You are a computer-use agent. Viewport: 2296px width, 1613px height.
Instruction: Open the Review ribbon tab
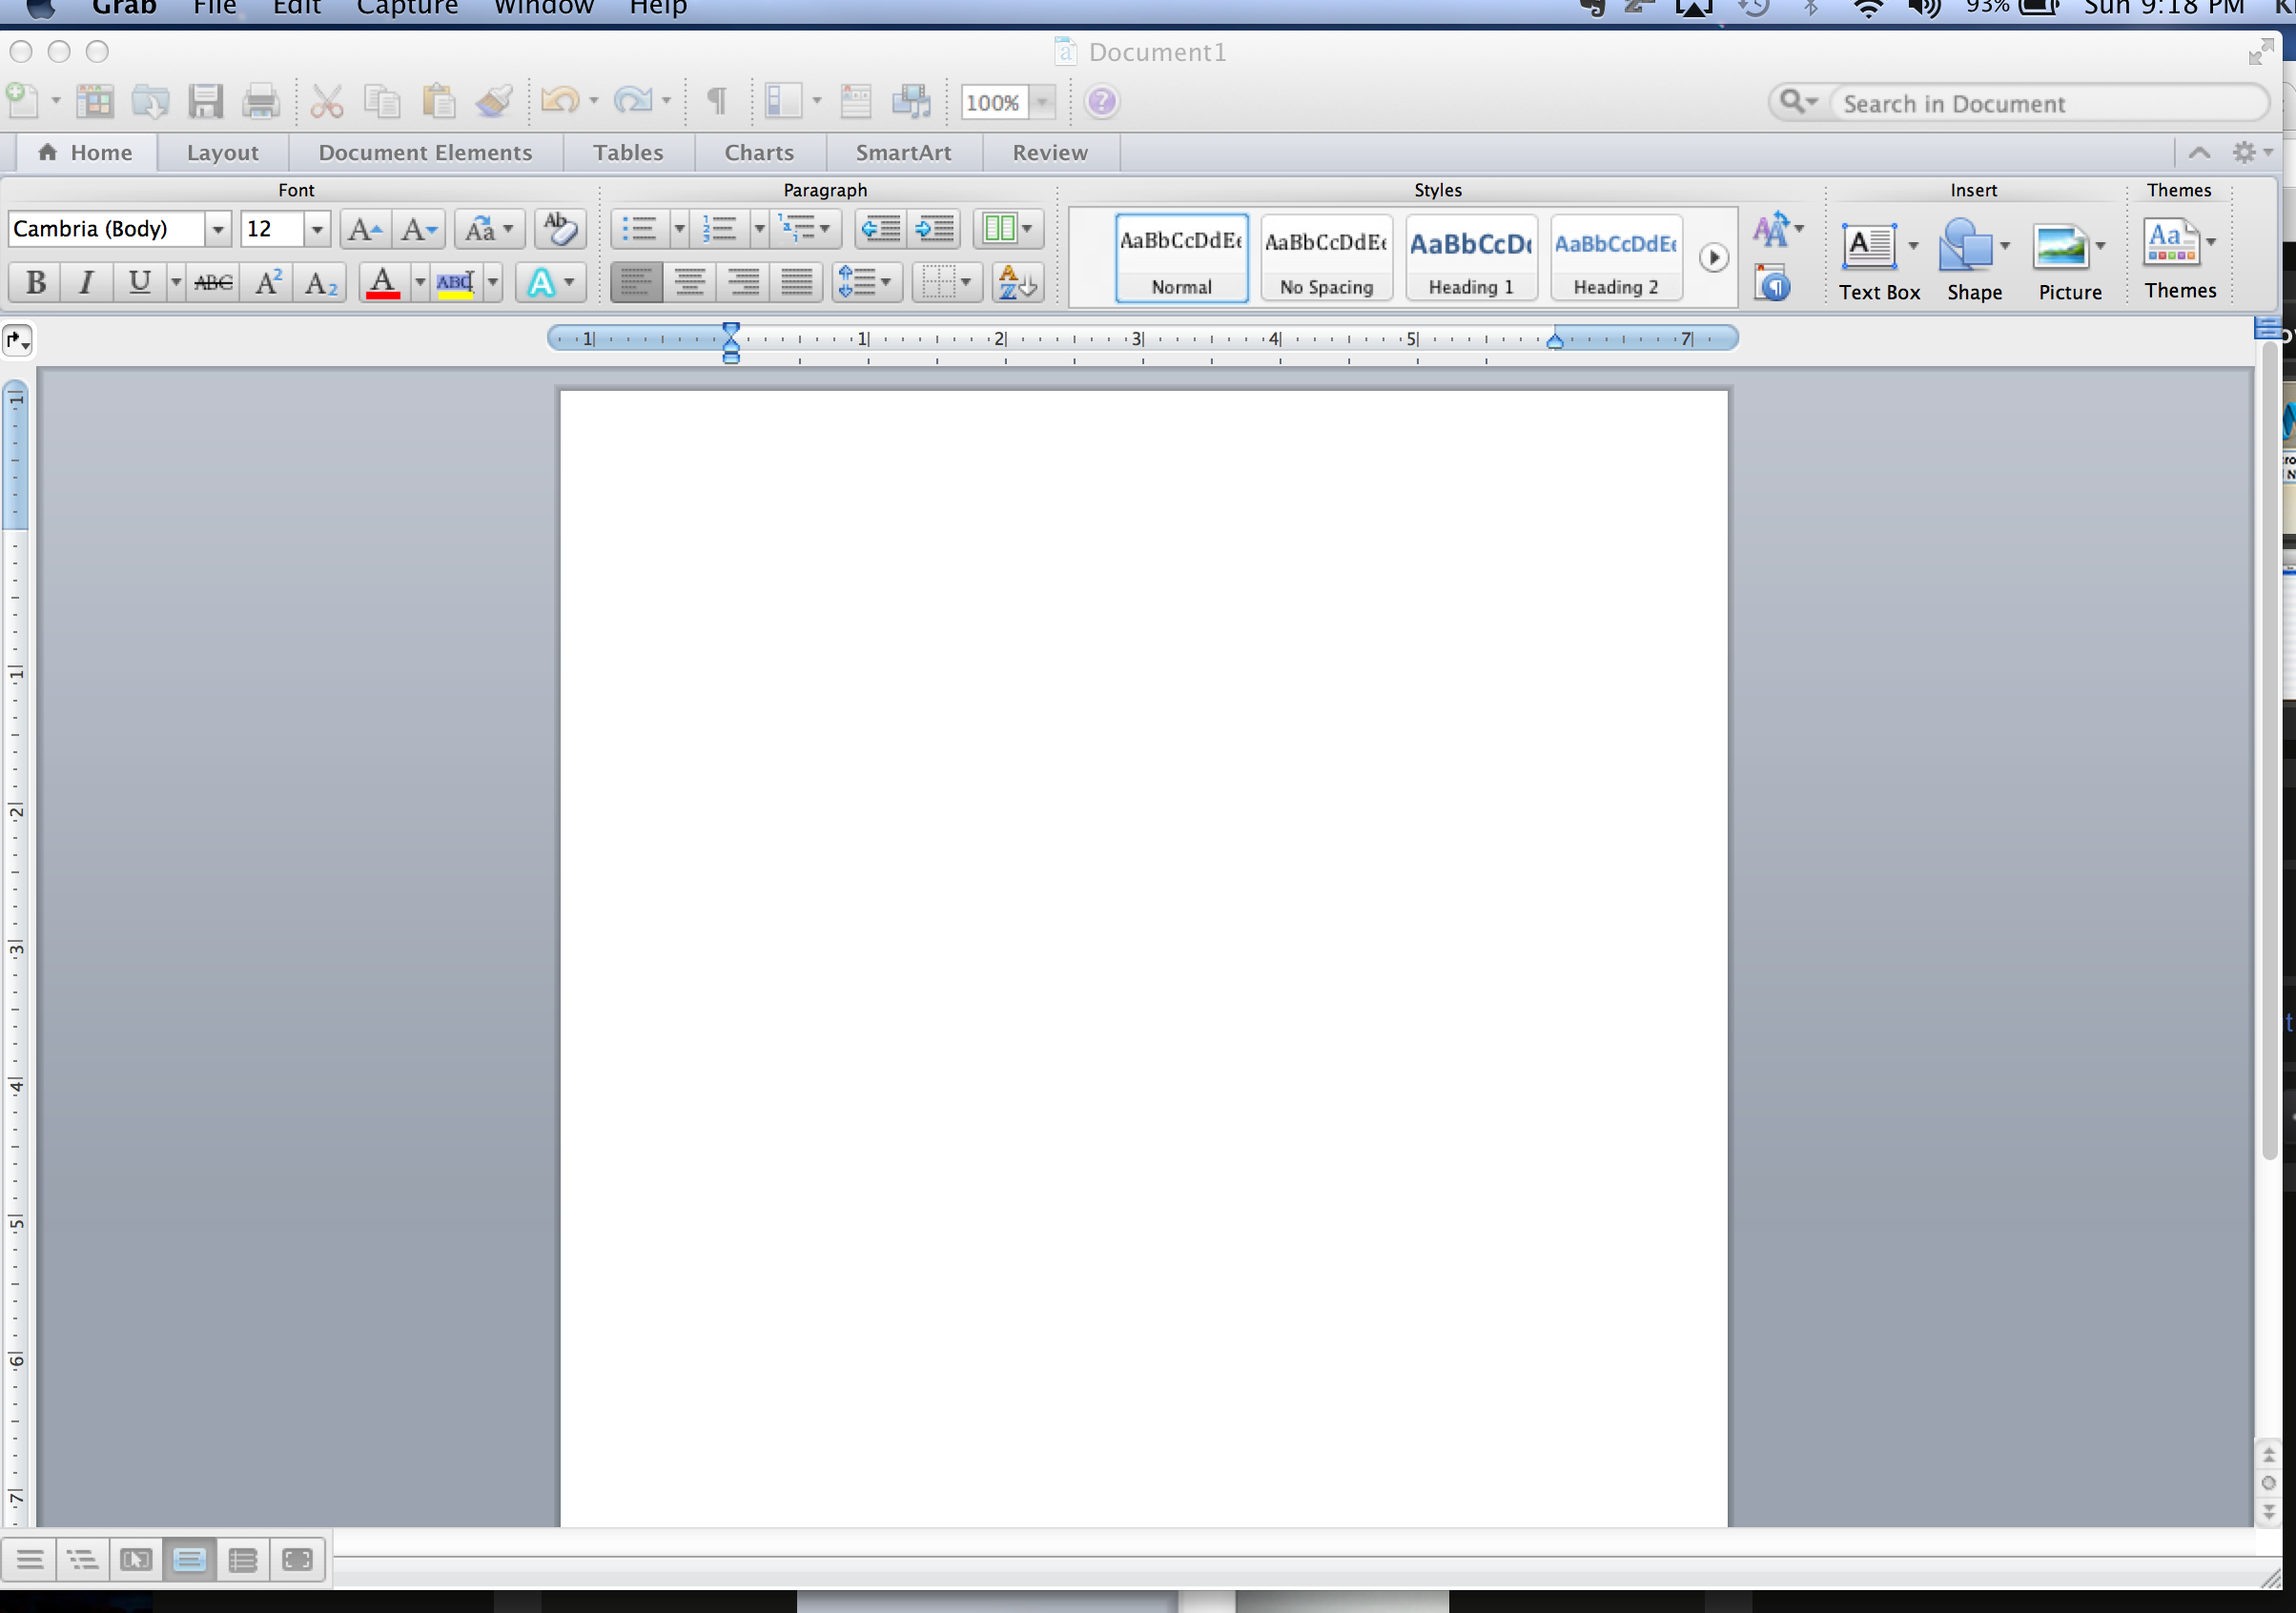pos(1049,152)
